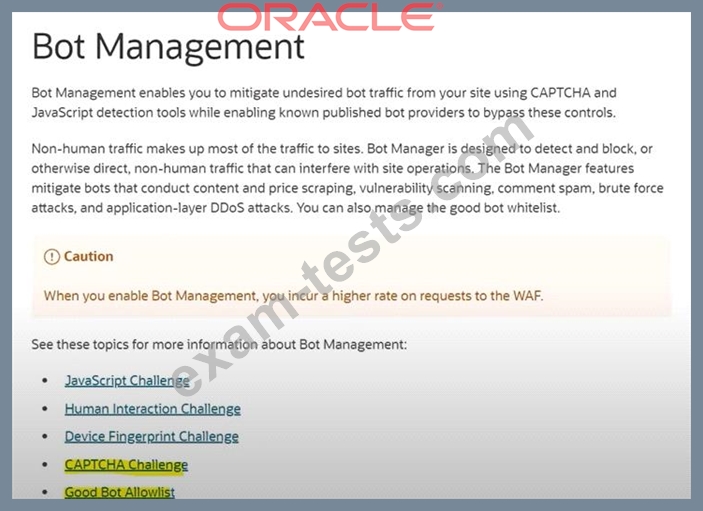
Task: Click paragraph starting 'Non-human traffic makes up'
Action: pyautogui.click(x=347, y=178)
